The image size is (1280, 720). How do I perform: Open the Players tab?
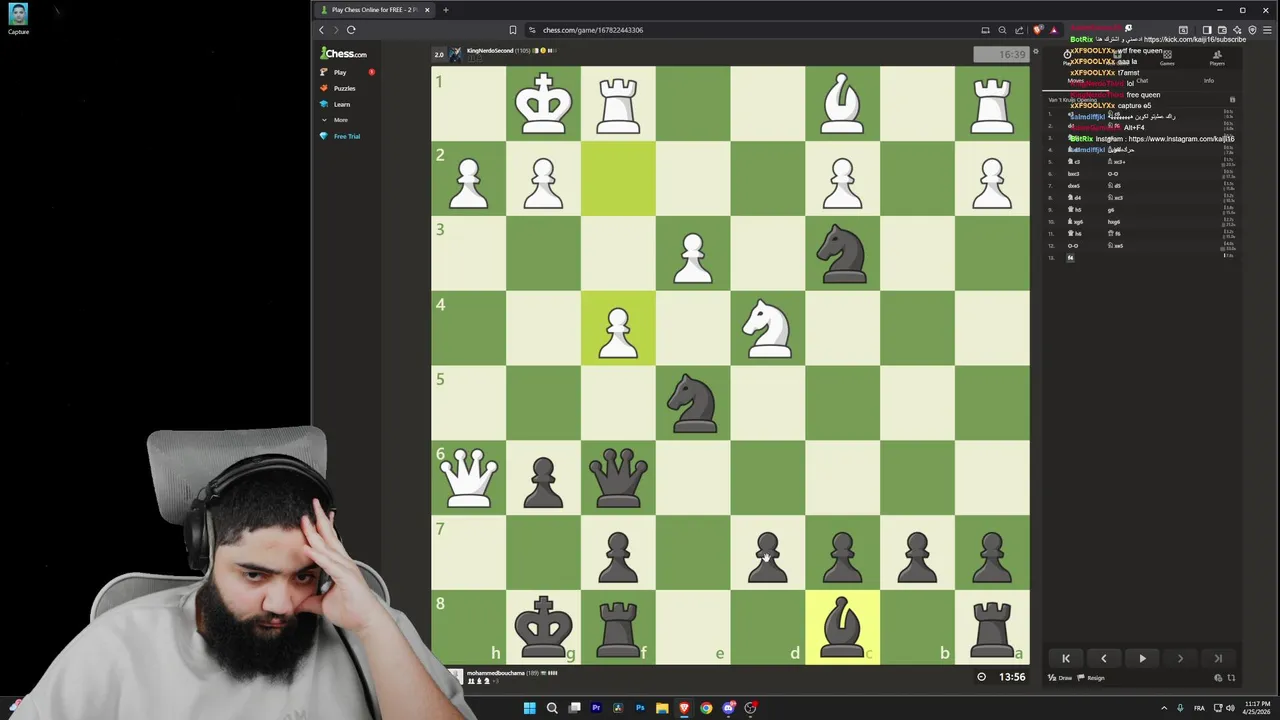point(1217,59)
